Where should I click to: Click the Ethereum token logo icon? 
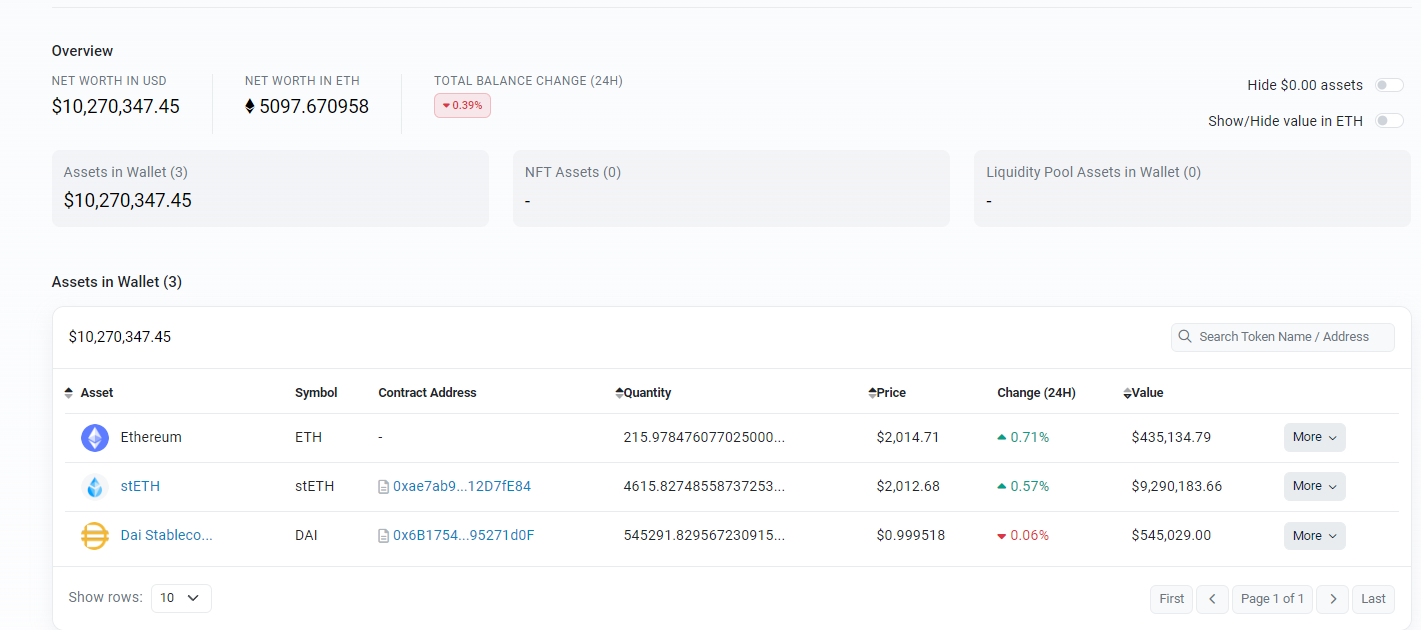click(x=95, y=438)
